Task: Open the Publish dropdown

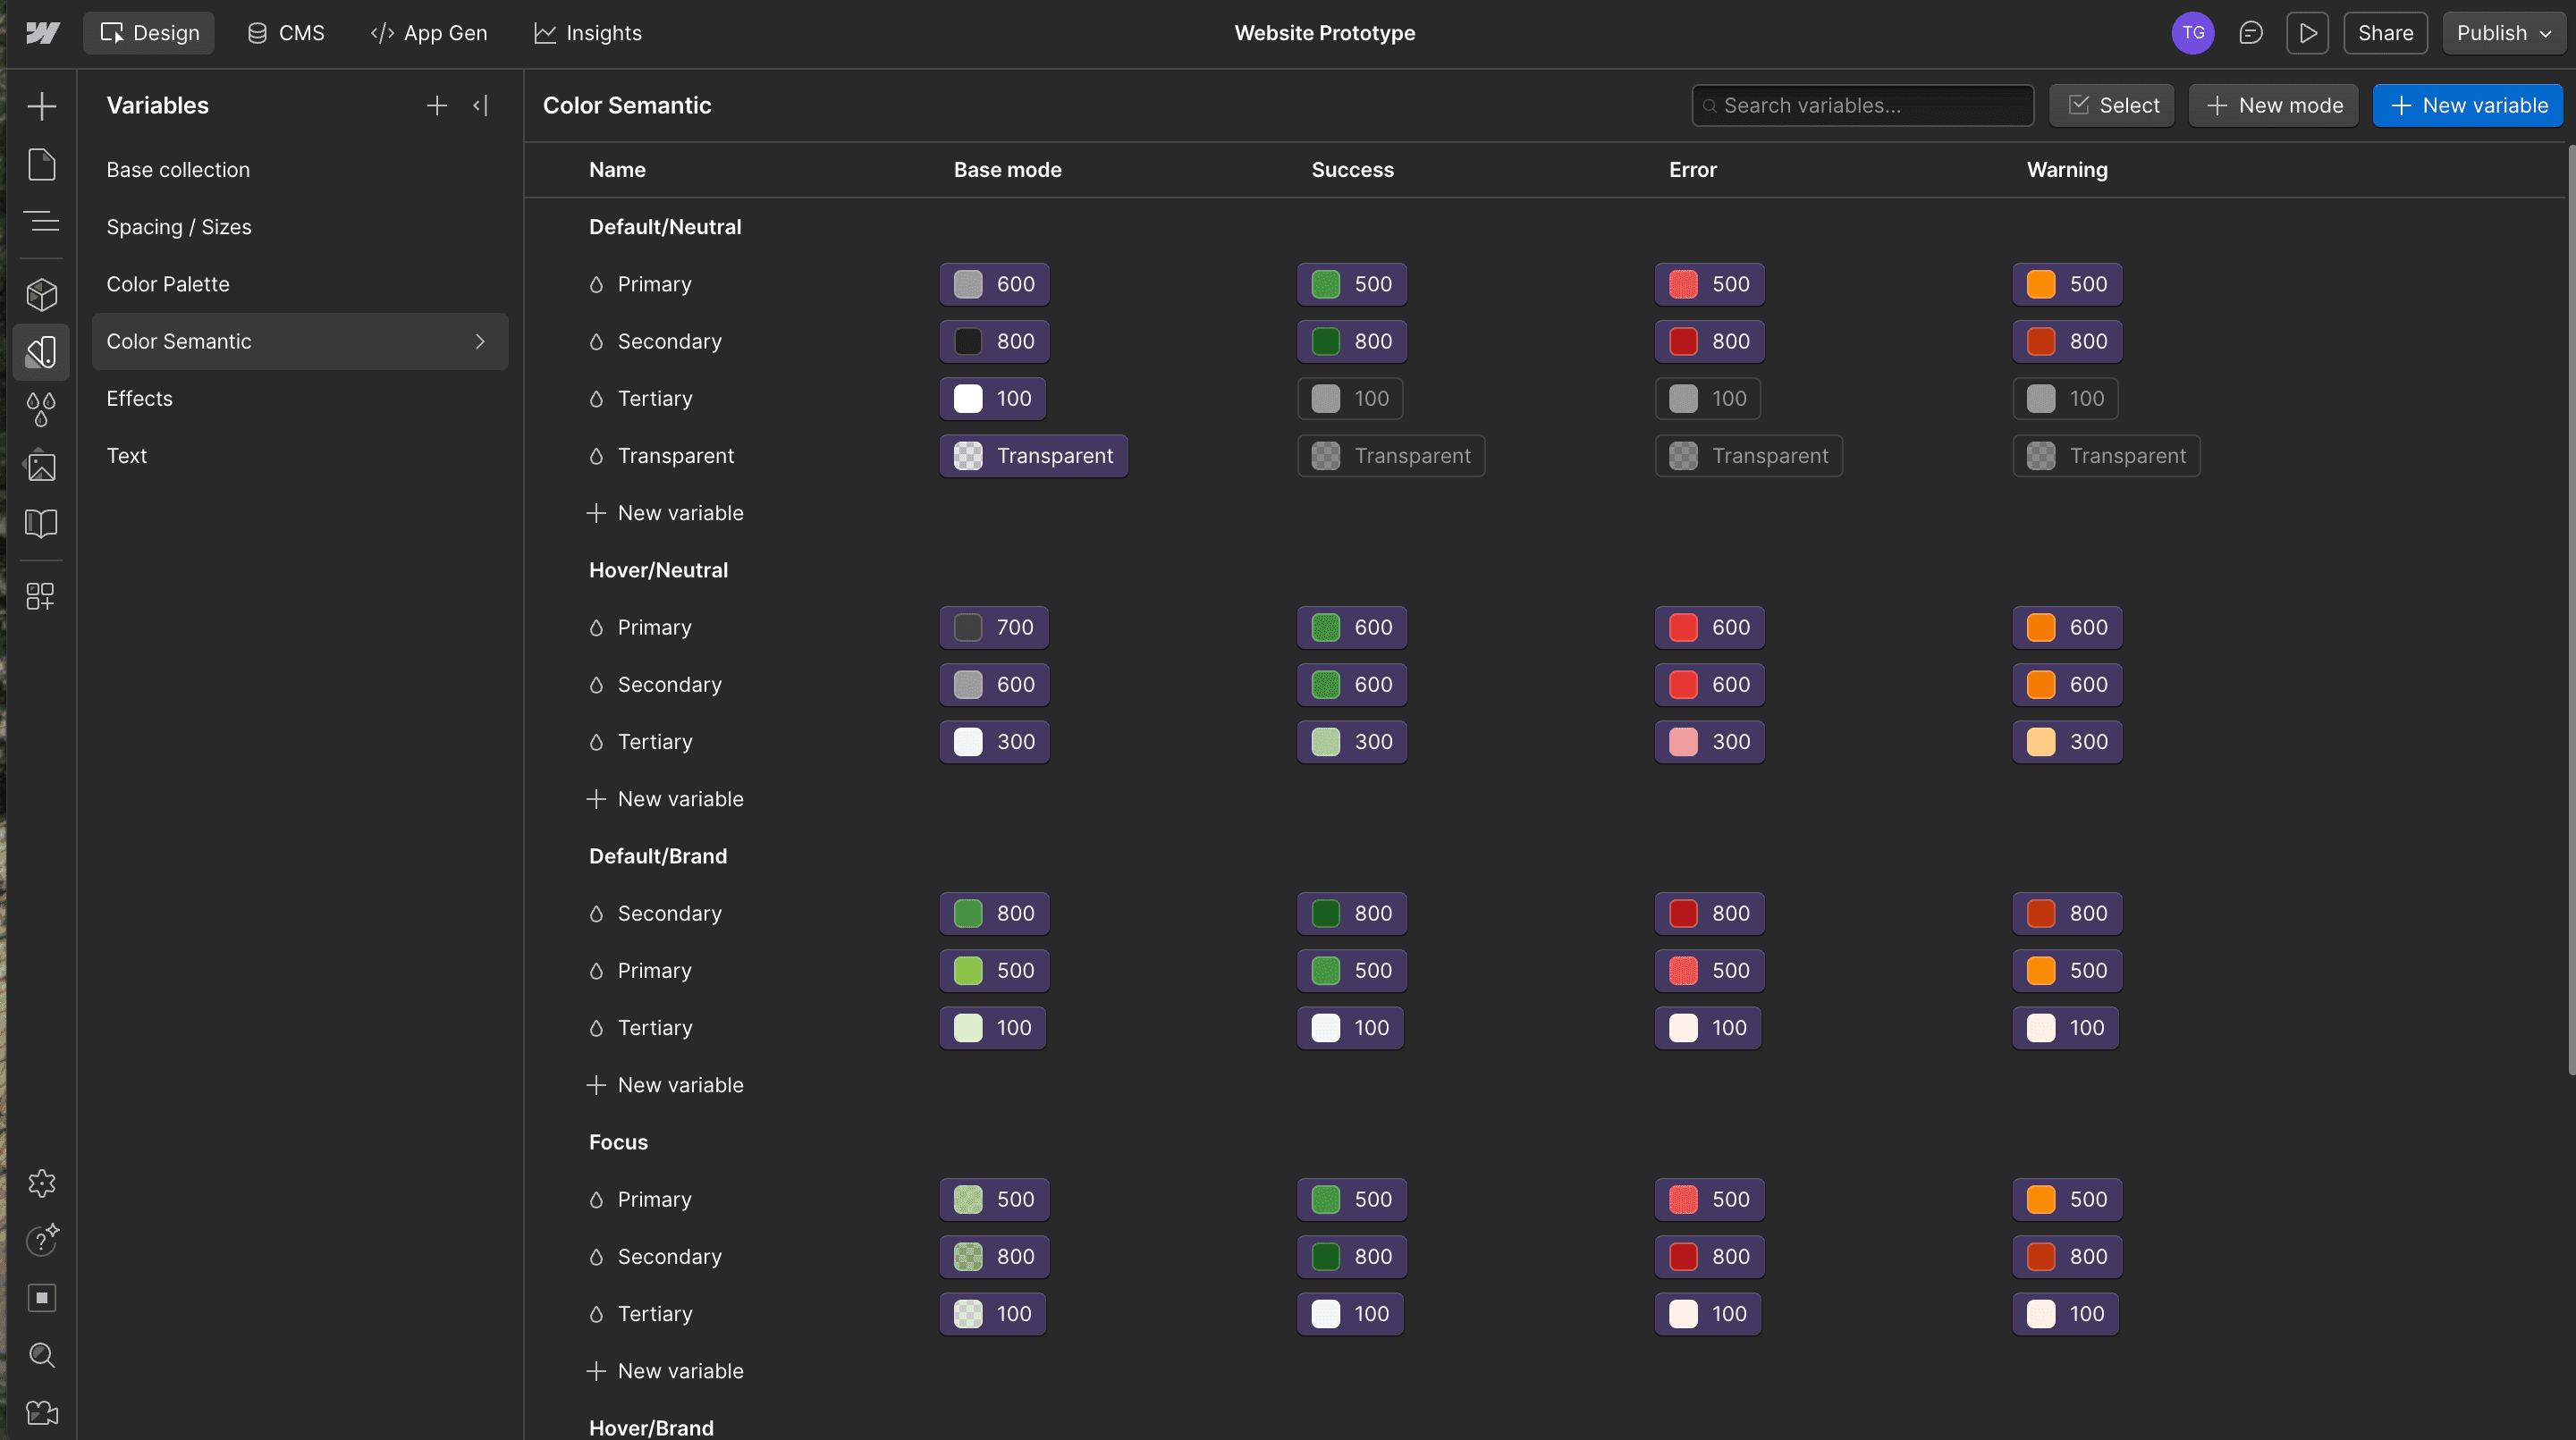Action: pos(2503,33)
